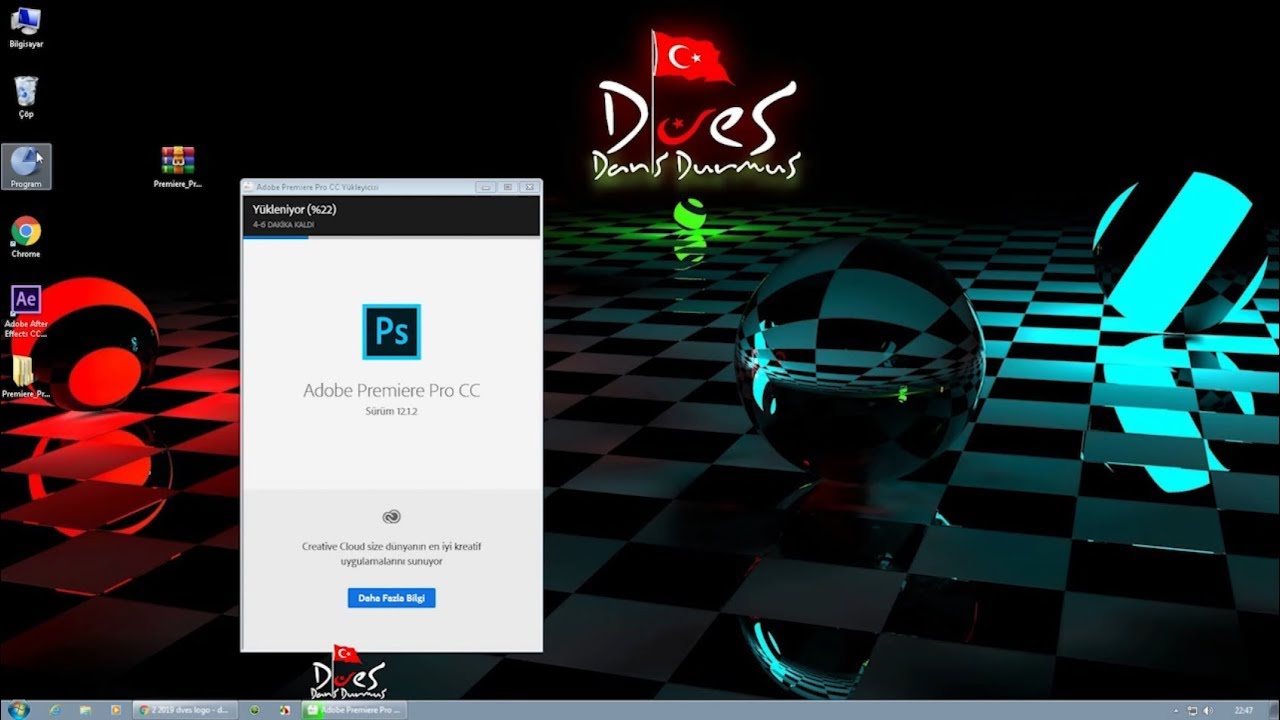This screenshot has height=720, width=1280.
Task: Open Windows Explorer from taskbar
Action: tap(86, 710)
